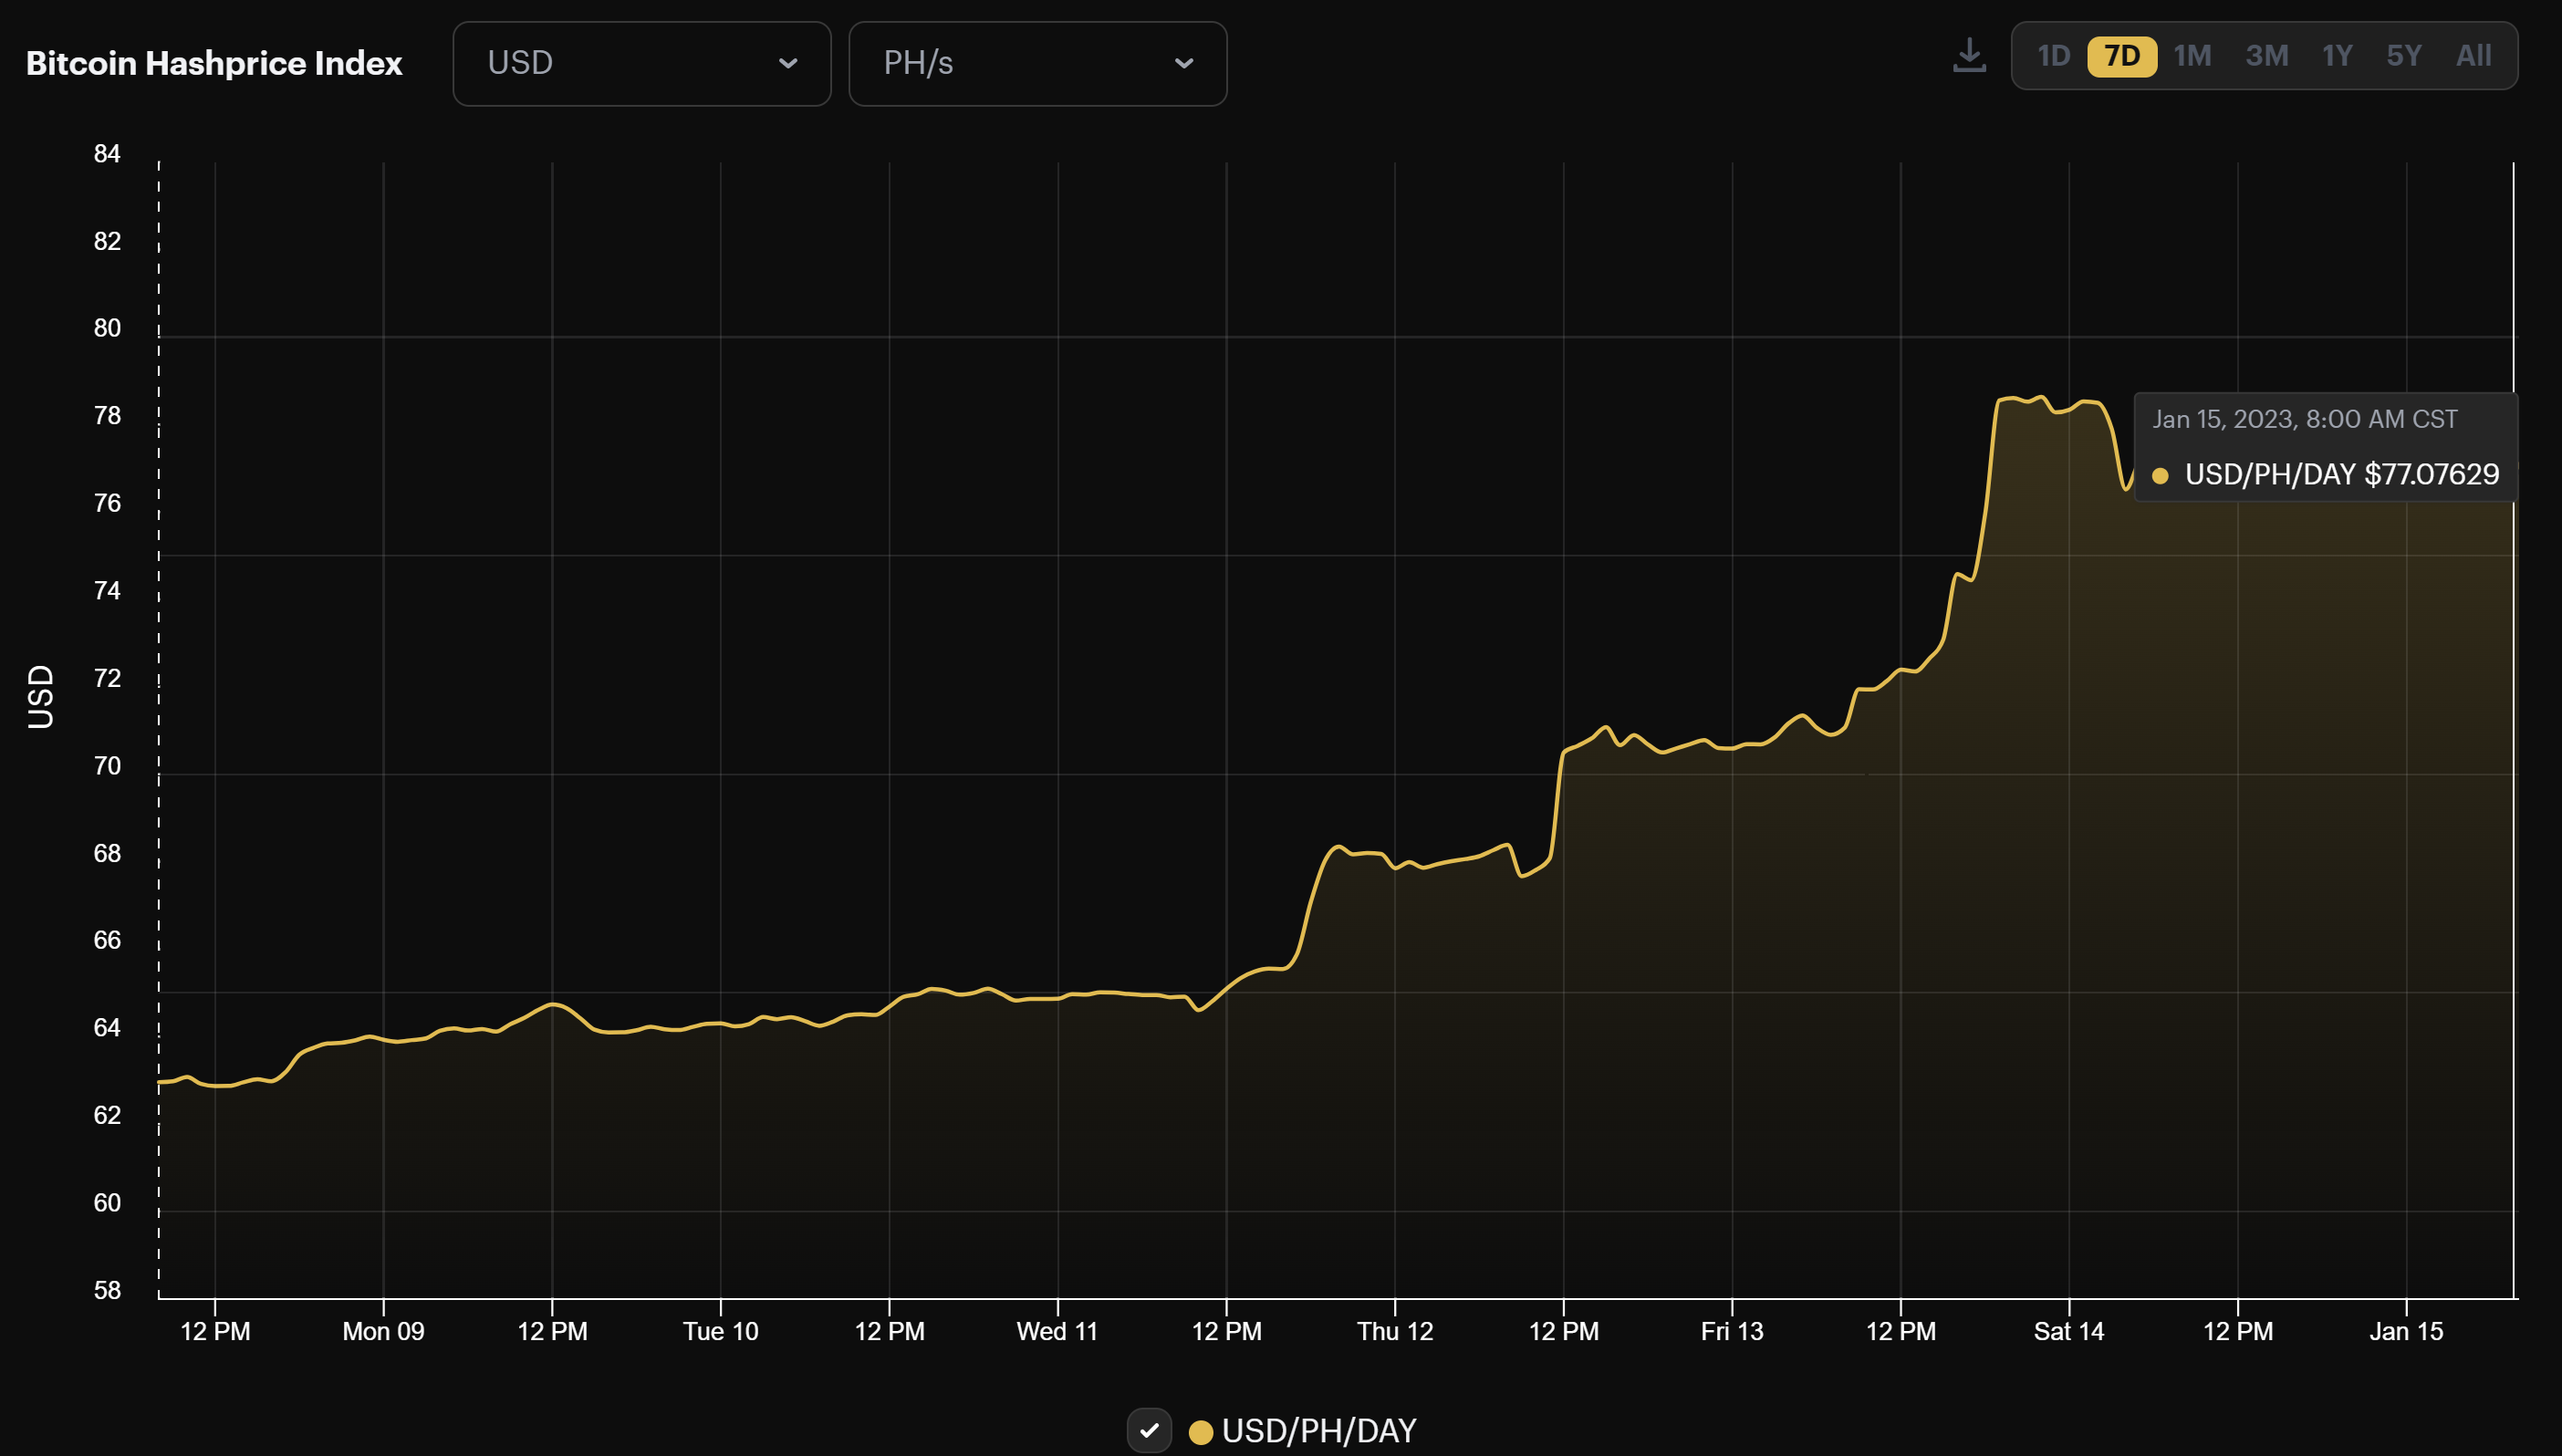The height and width of the screenshot is (1456, 2562).
Task: Open the USD currency dropdown
Action: point(641,62)
